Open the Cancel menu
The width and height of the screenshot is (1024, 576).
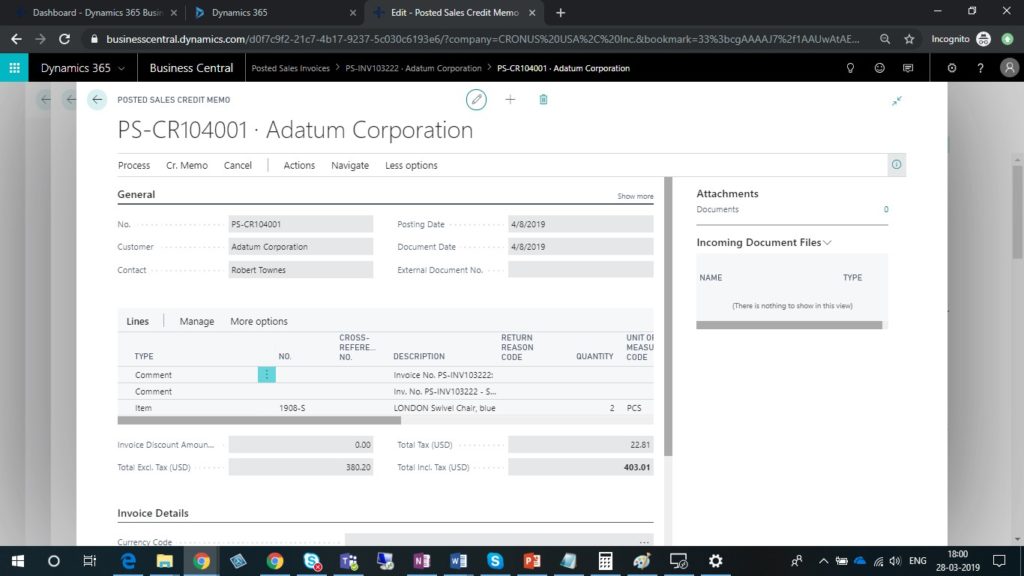(x=238, y=165)
